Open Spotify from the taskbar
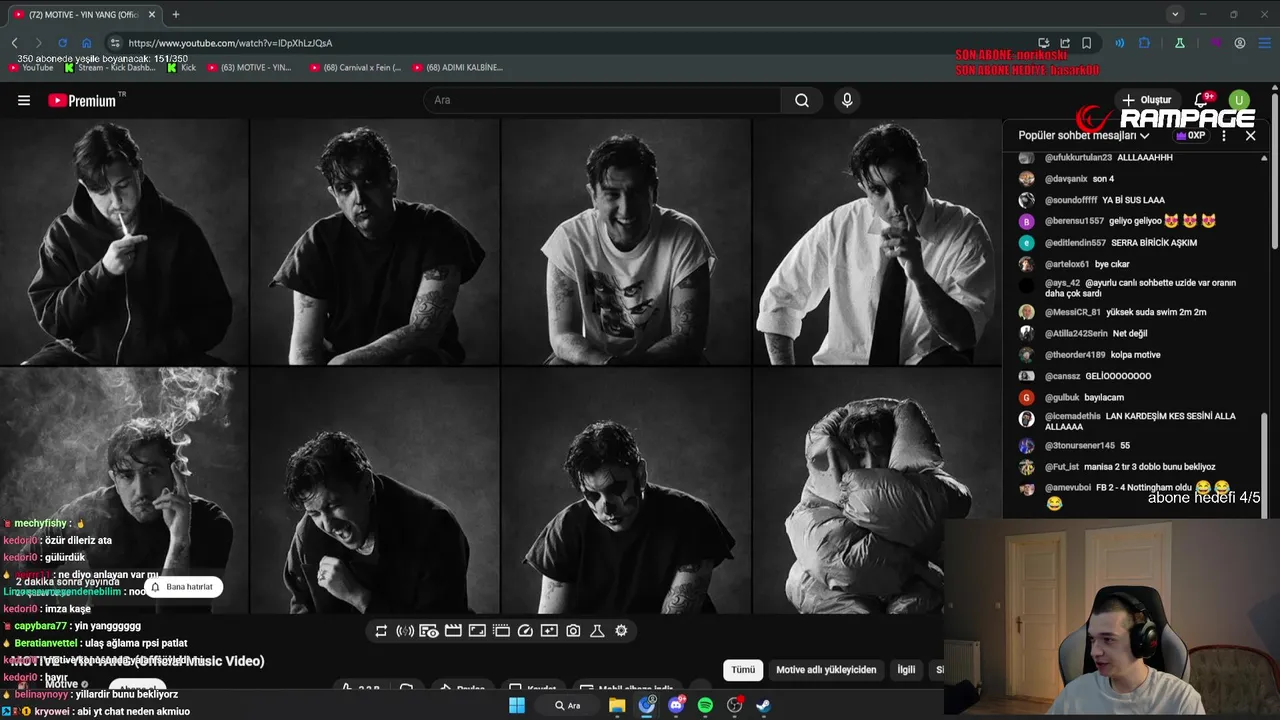The height and width of the screenshot is (720, 1280). [705, 705]
